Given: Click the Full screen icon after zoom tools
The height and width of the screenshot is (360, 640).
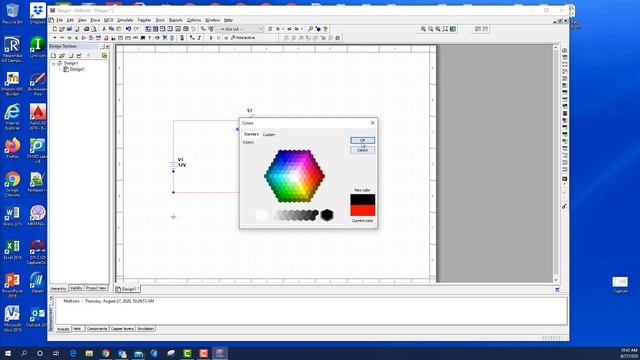Looking at the screenshot, I should tap(453, 29).
